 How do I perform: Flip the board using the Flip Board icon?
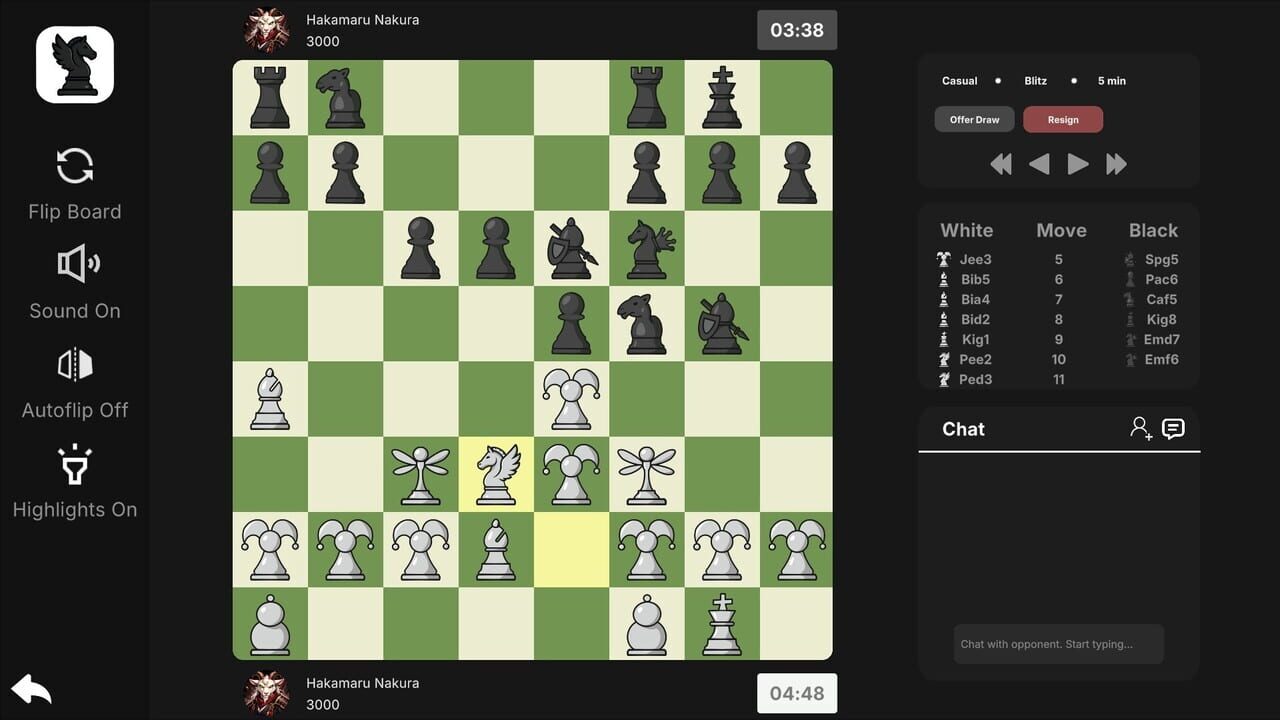74,165
